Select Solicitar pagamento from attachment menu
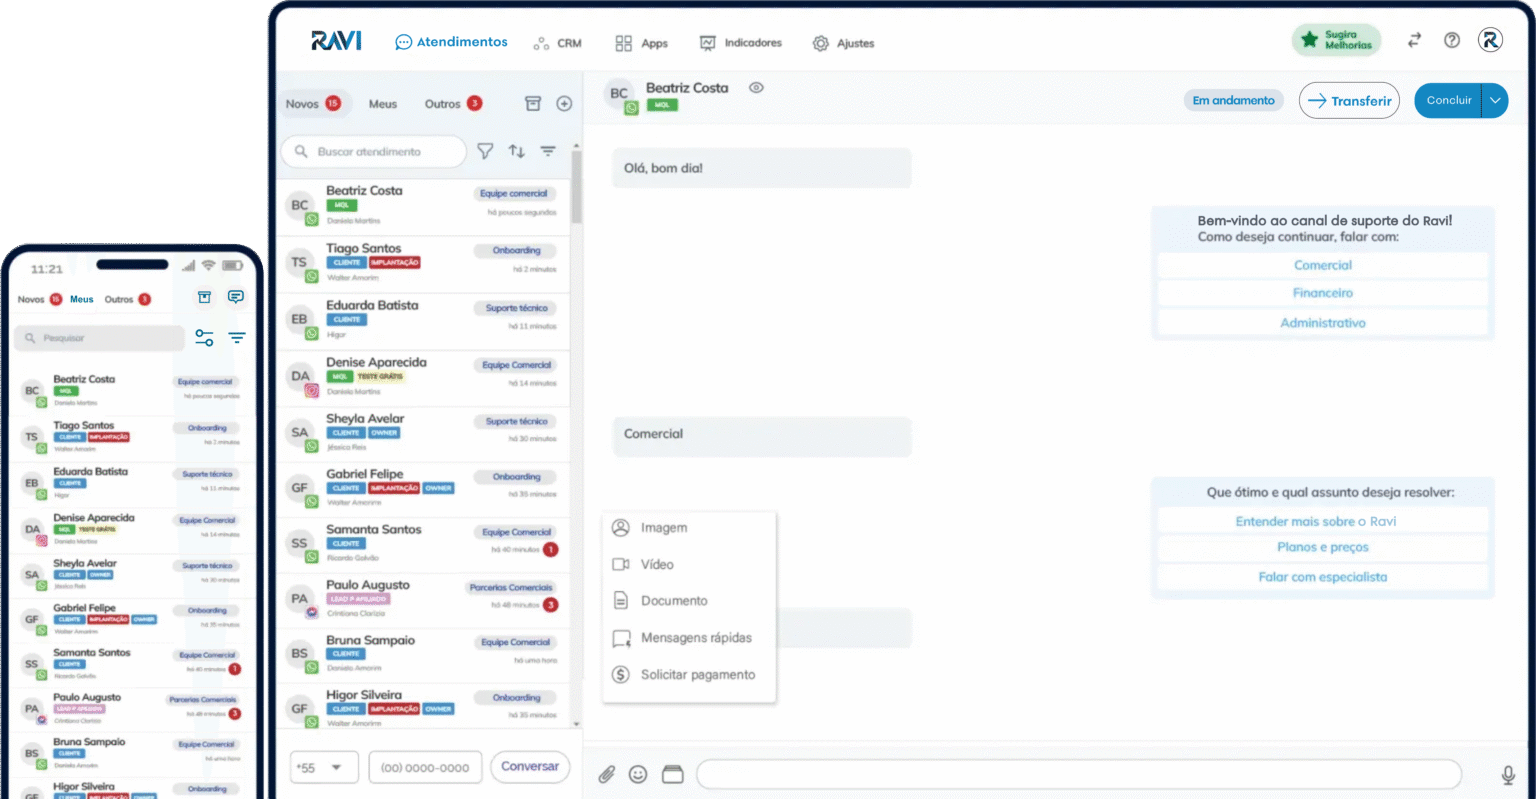Image resolution: width=1536 pixels, height=799 pixels. tap(697, 675)
